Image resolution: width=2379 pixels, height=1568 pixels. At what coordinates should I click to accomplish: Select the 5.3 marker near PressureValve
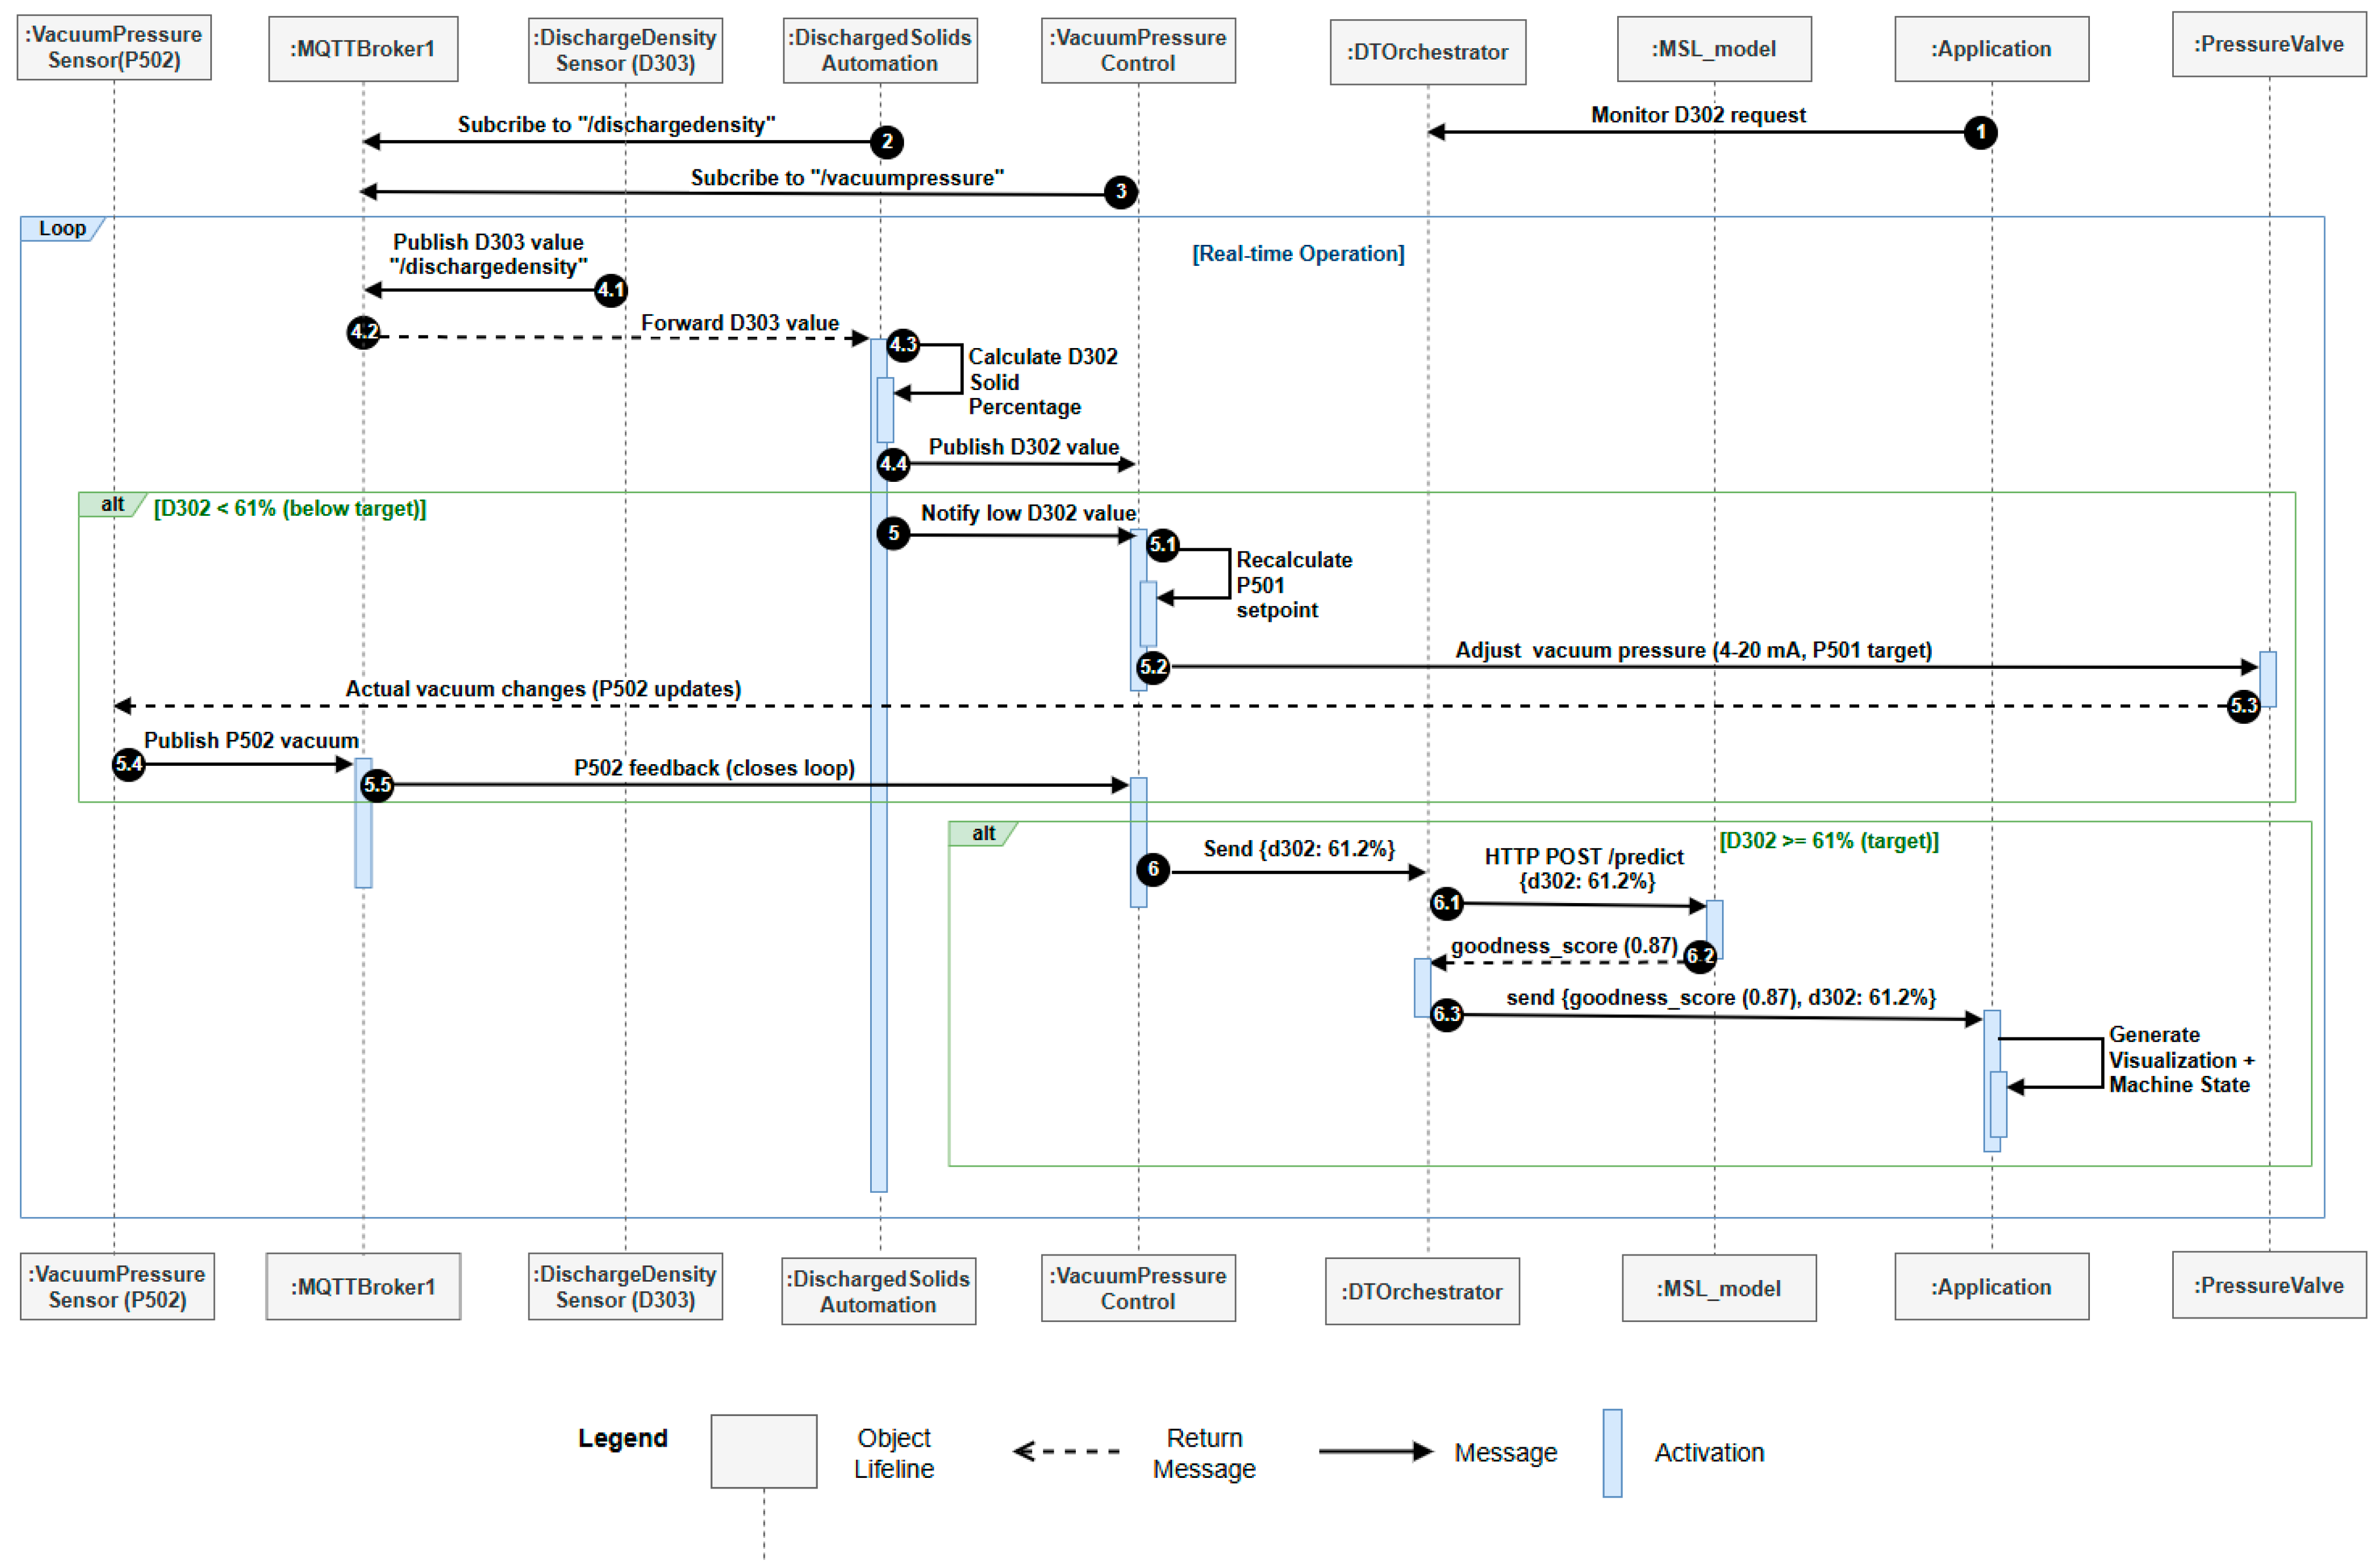(x=2243, y=706)
